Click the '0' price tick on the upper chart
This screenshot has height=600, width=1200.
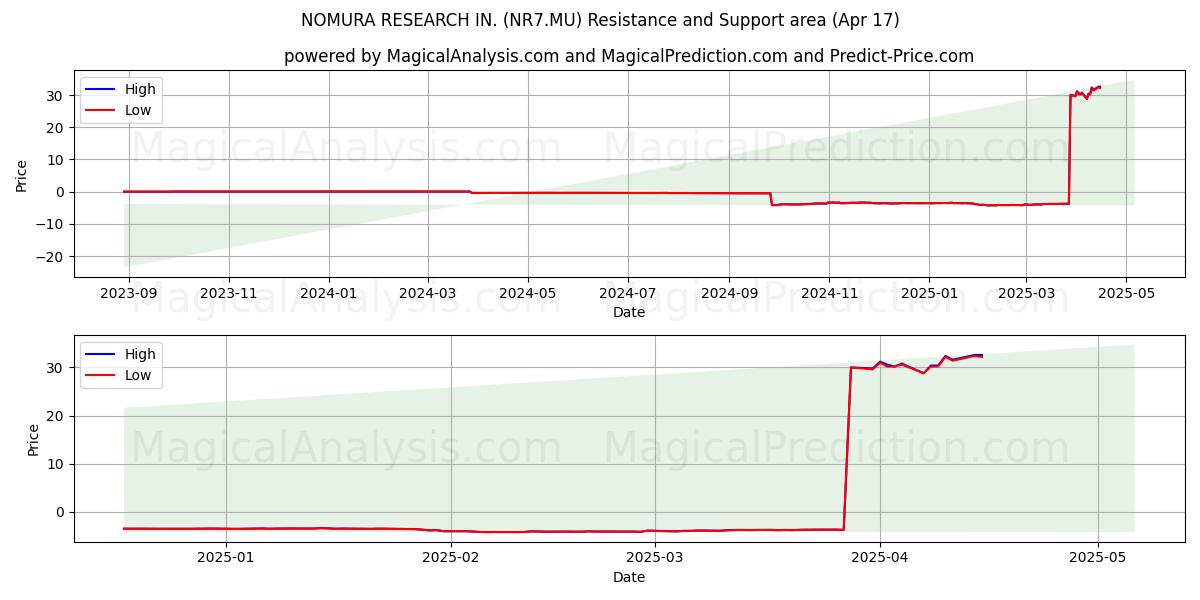[x=62, y=192]
